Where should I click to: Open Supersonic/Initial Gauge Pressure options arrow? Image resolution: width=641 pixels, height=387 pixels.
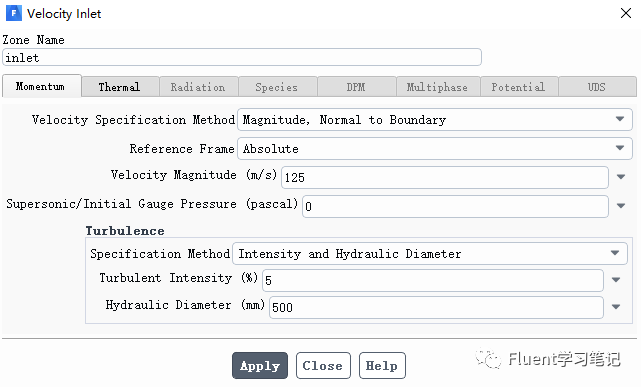(x=621, y=206)
